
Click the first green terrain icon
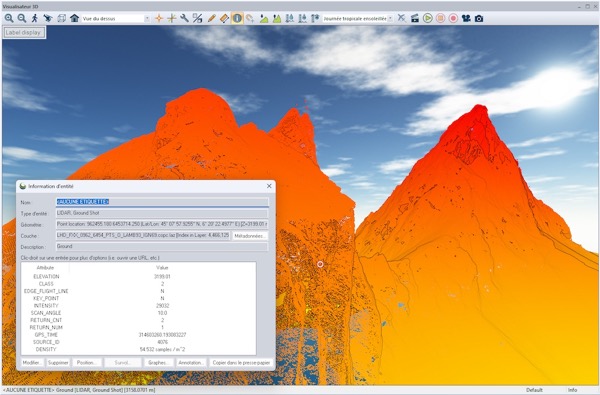pos(264,18)
